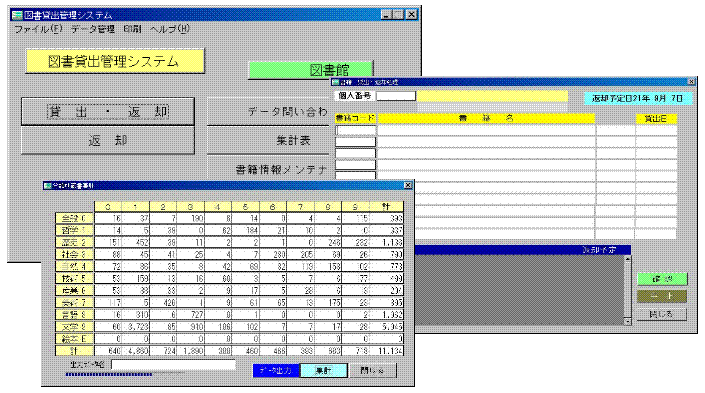Click the 貸出・返却 button in main window
The width and height of the screenshot is (705, 393).
pos(108,112)
